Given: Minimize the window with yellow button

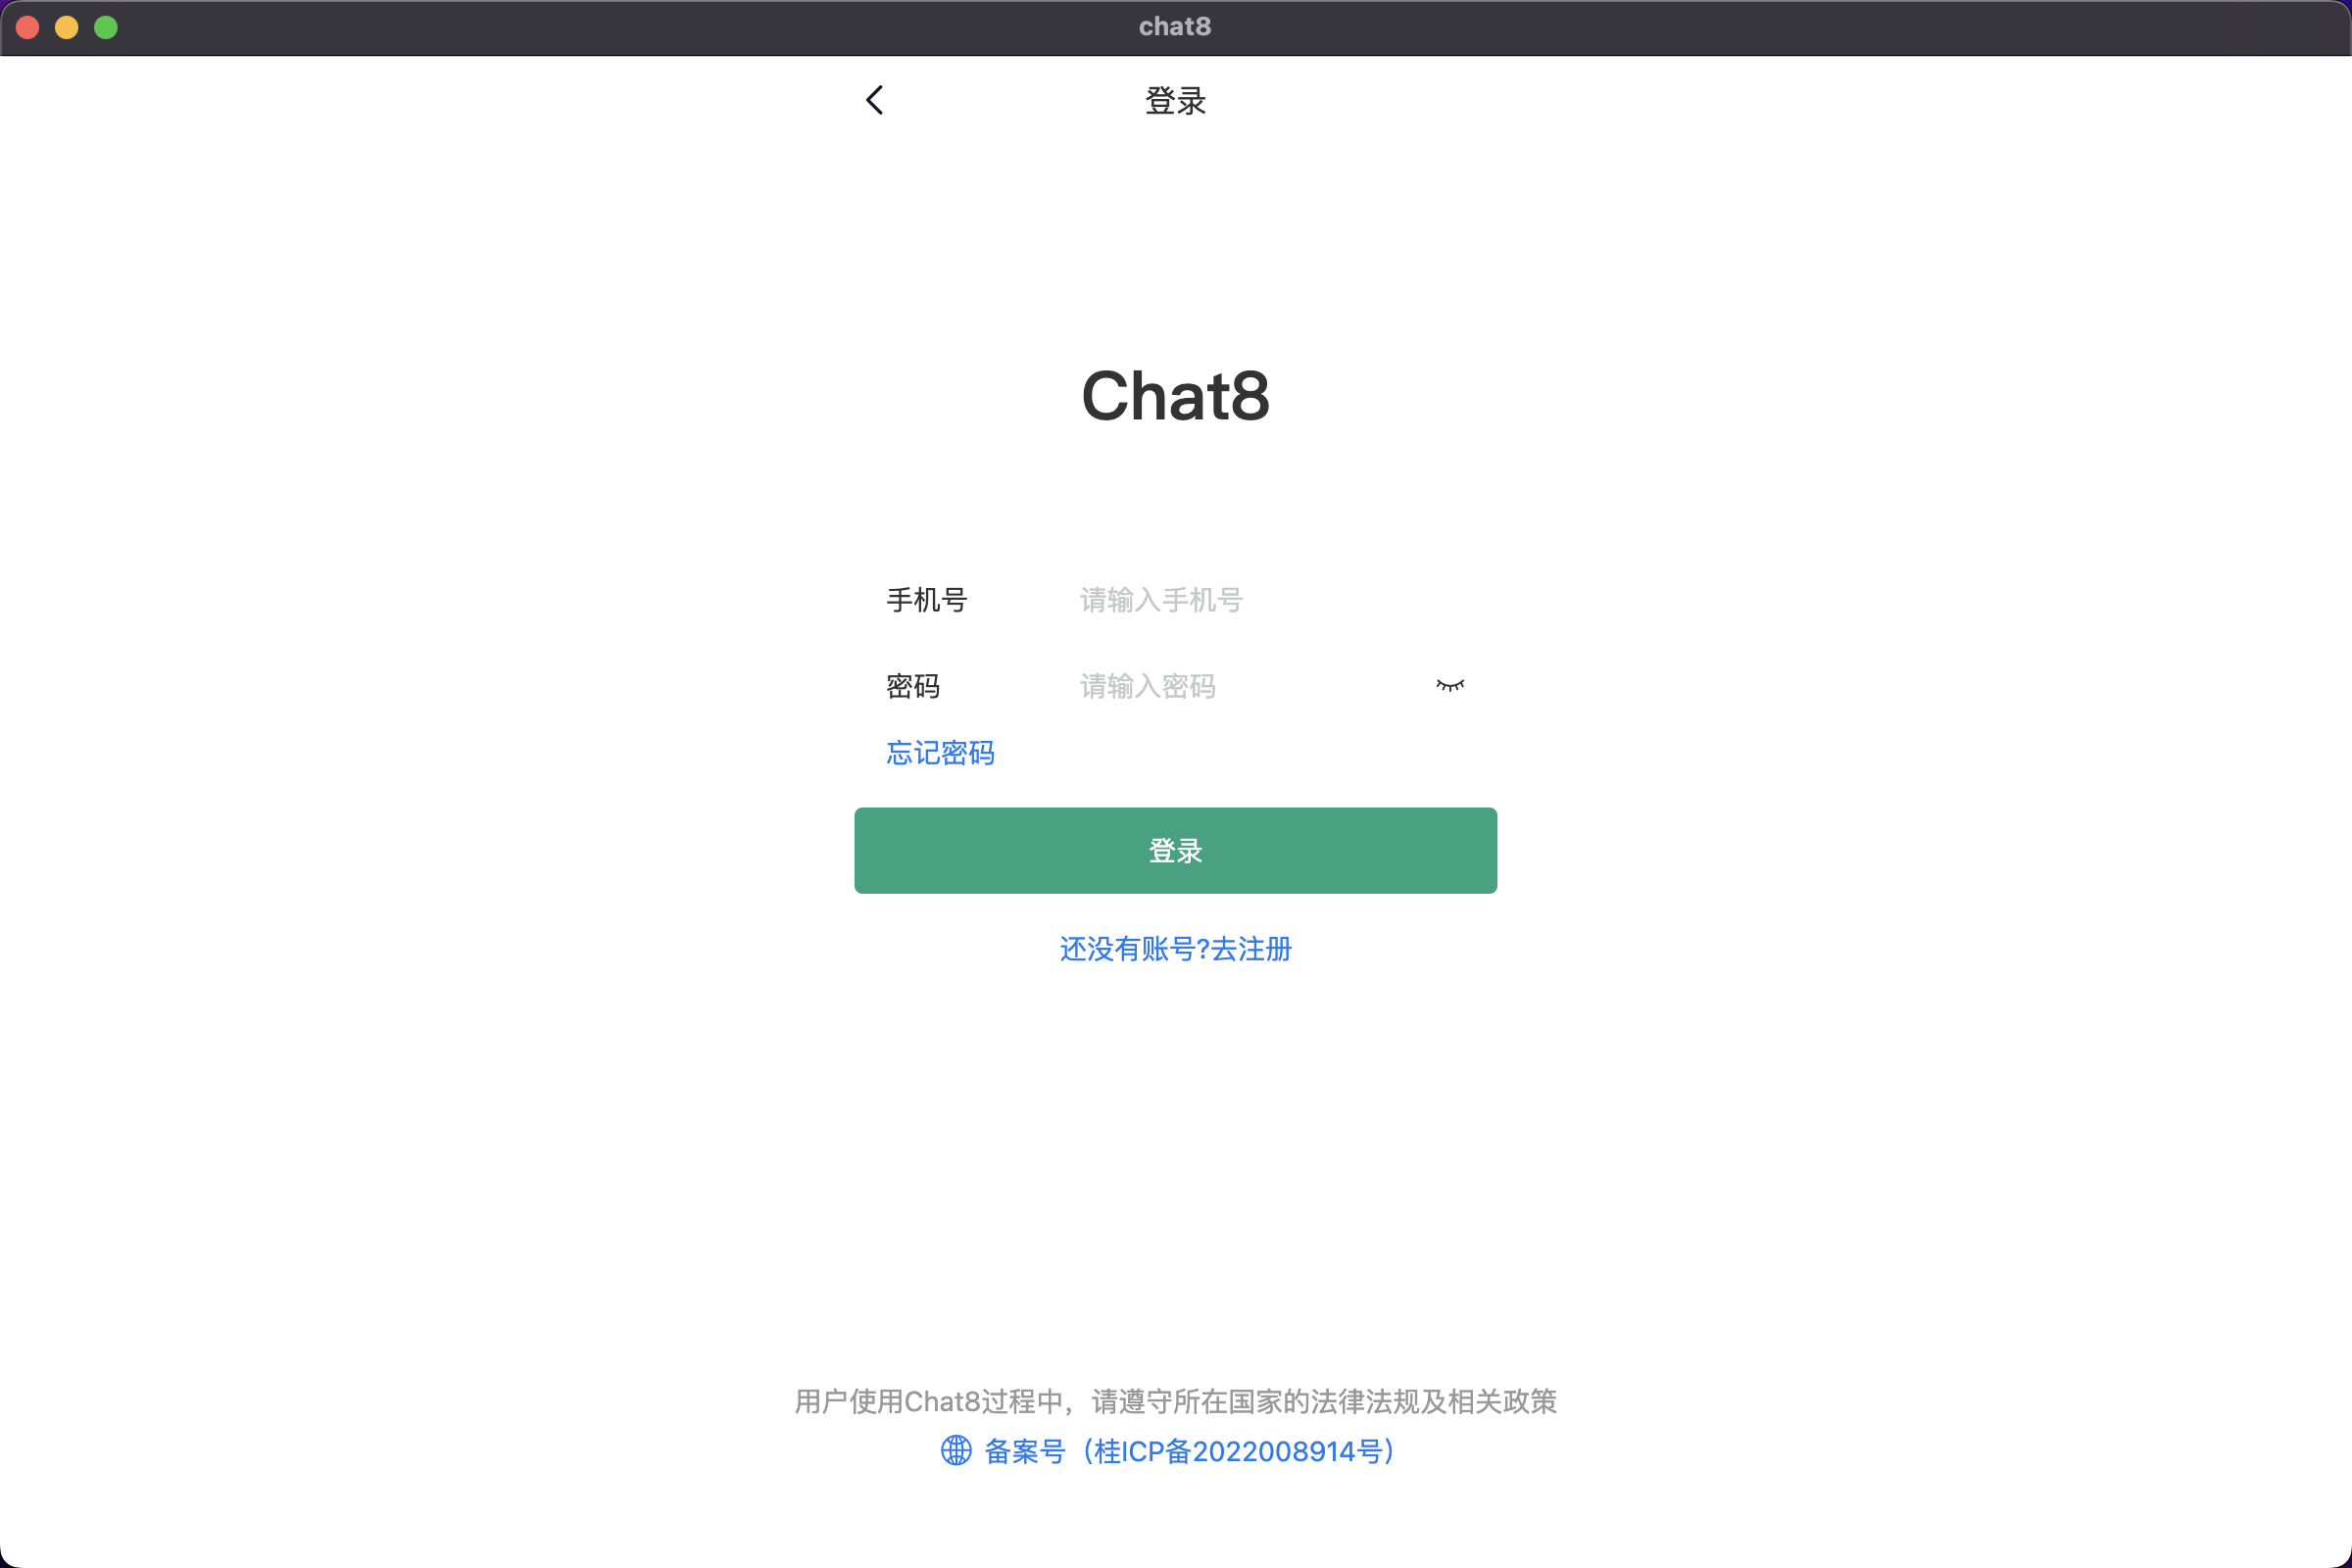Looking at the screenshot, I should pos(67,27).
